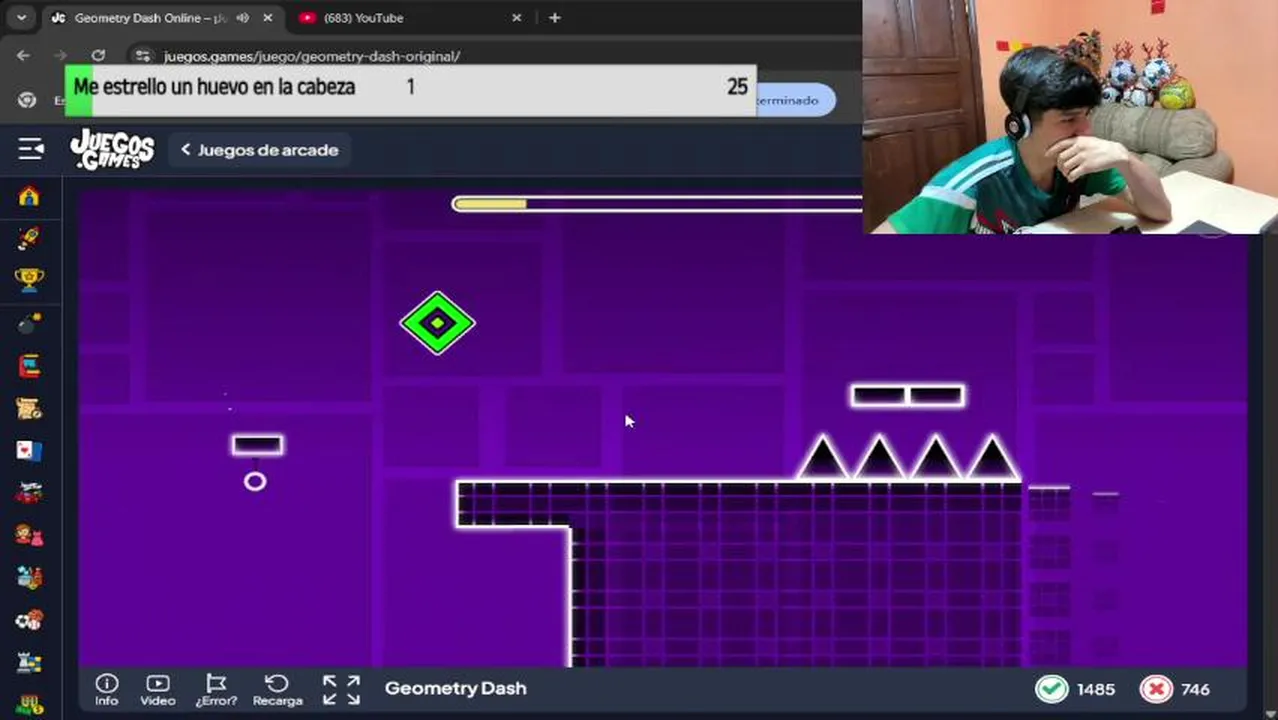Like the game with green checkmark
This screenshot has width=1278, height=720.
(1051, 689)
